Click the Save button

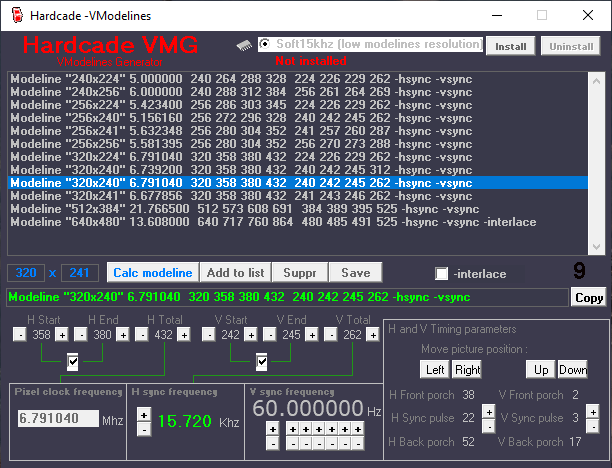tap(356, 272)
